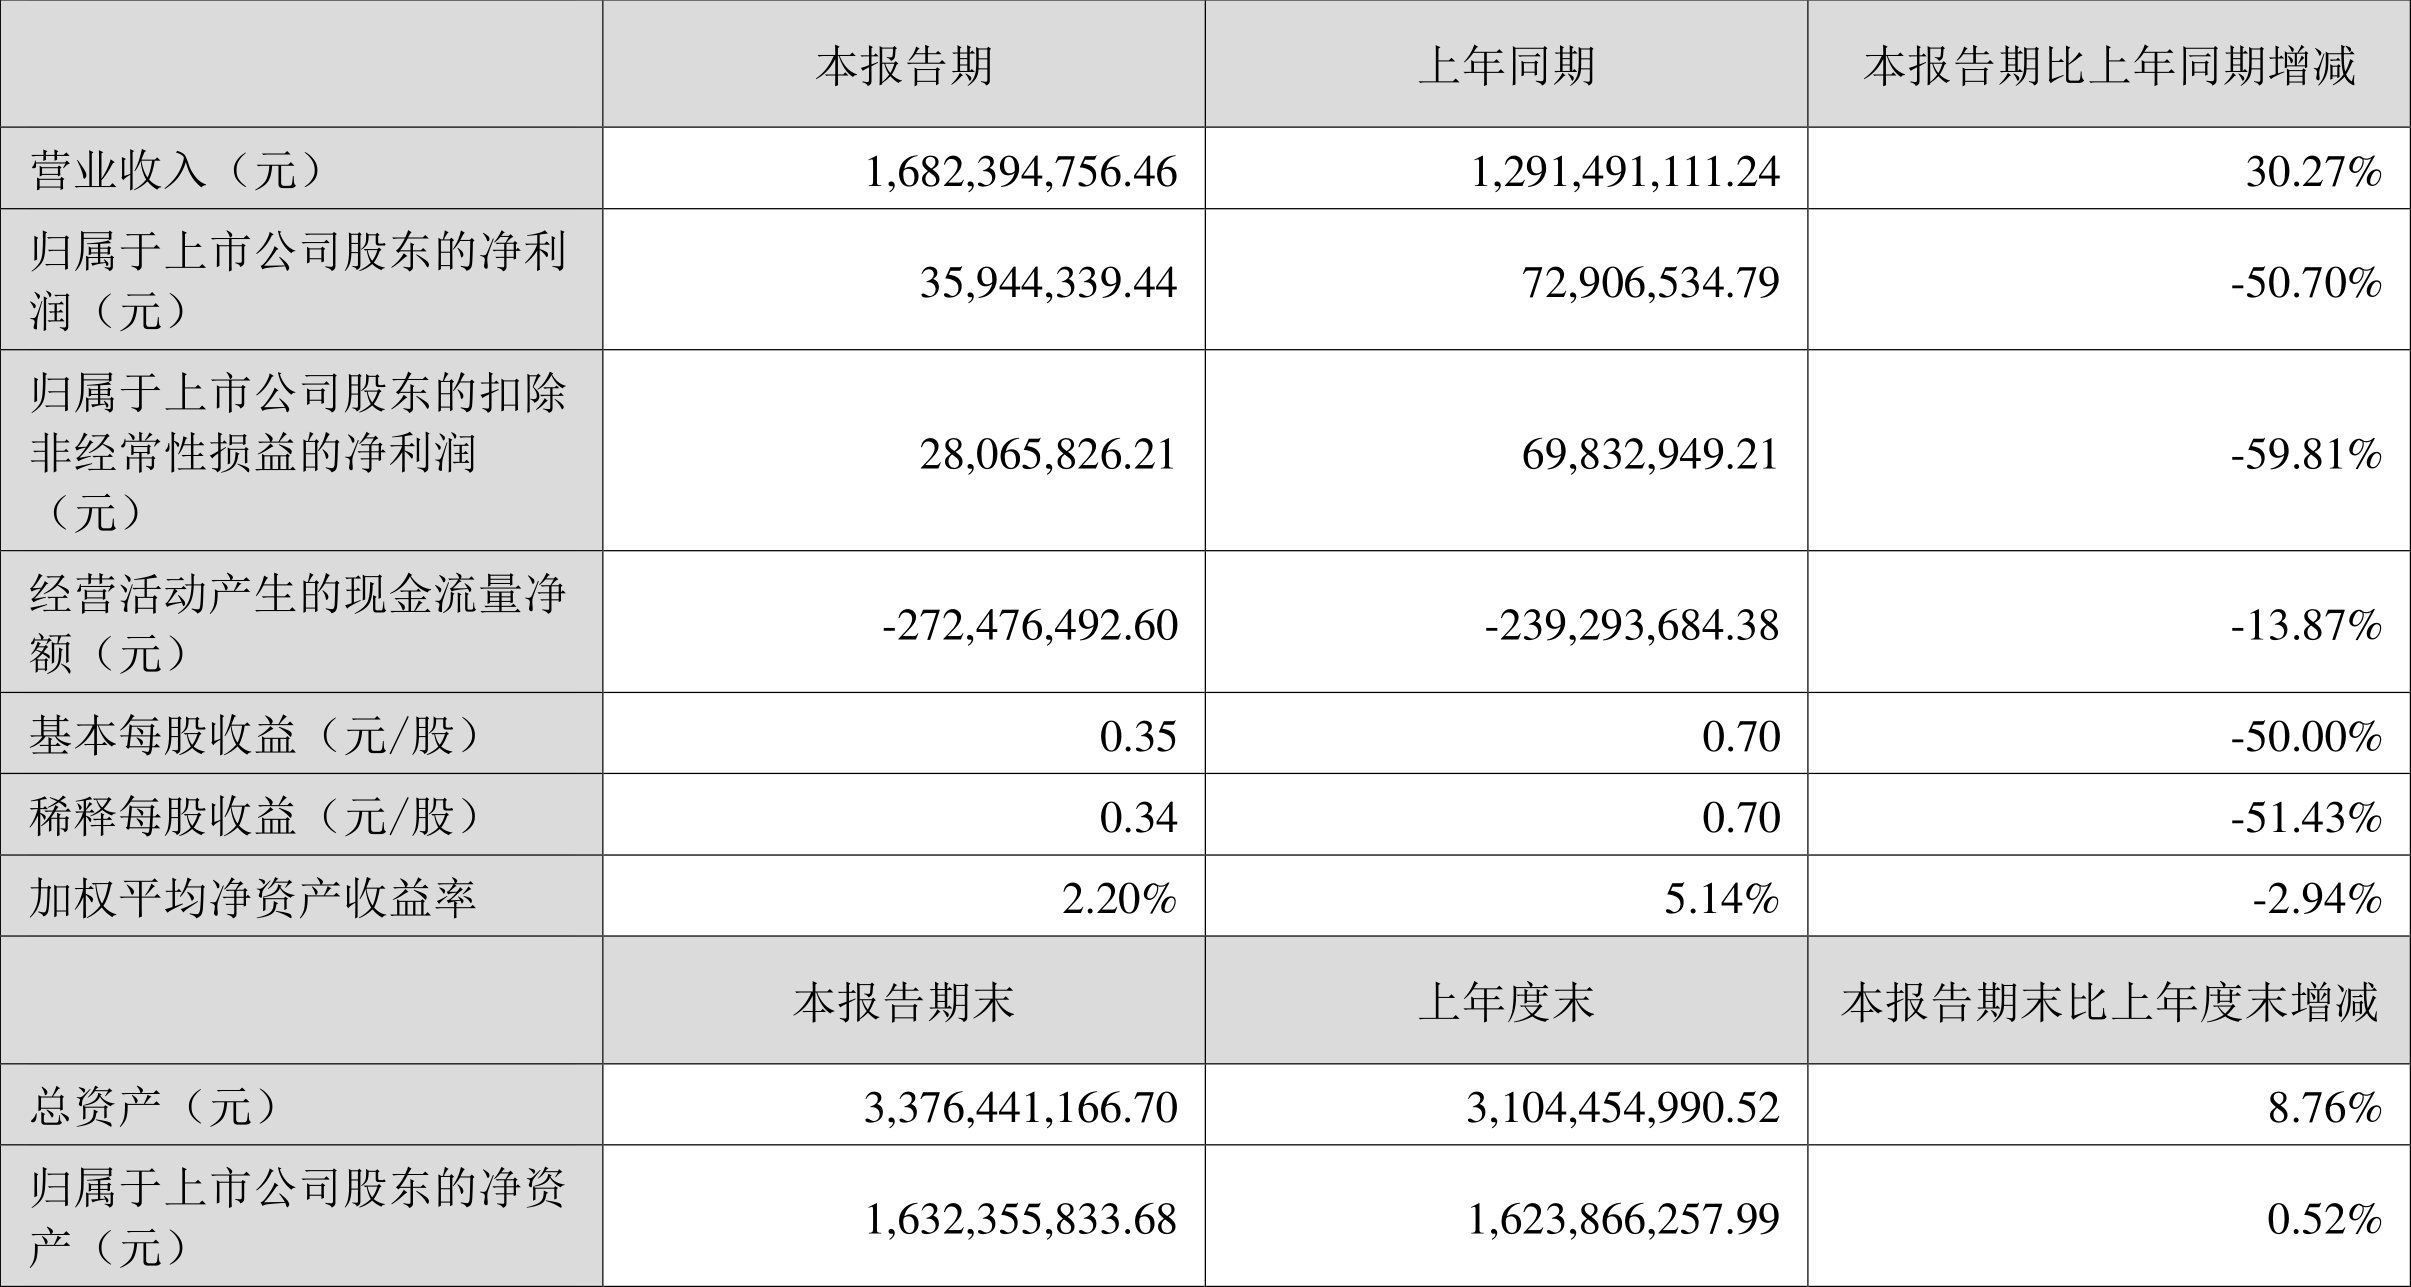
Task: Click the 本报告期比上年同期增减 header cell
Action: [x=2109, y=65]
